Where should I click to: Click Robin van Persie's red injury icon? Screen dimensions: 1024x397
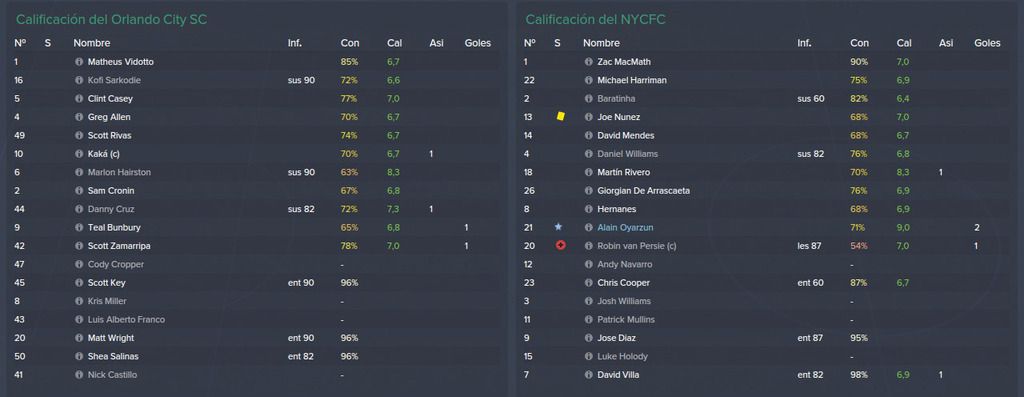pyautogui.click(x=560, y=246)
